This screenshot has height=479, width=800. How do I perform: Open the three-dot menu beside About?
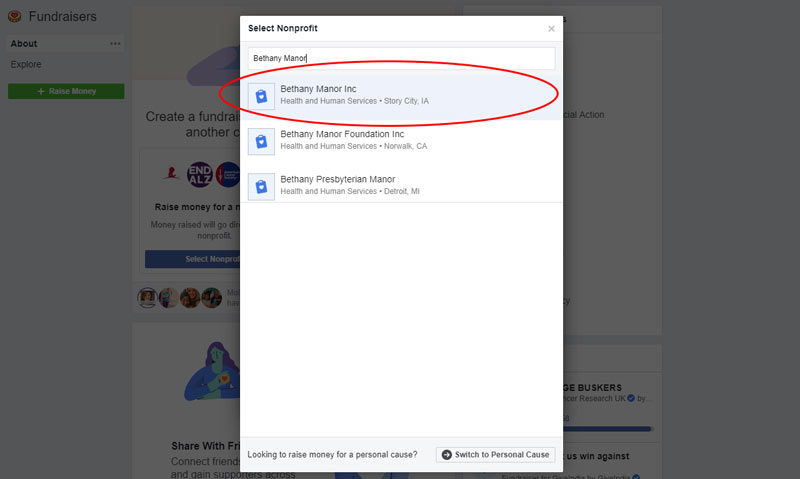(115, 44)
